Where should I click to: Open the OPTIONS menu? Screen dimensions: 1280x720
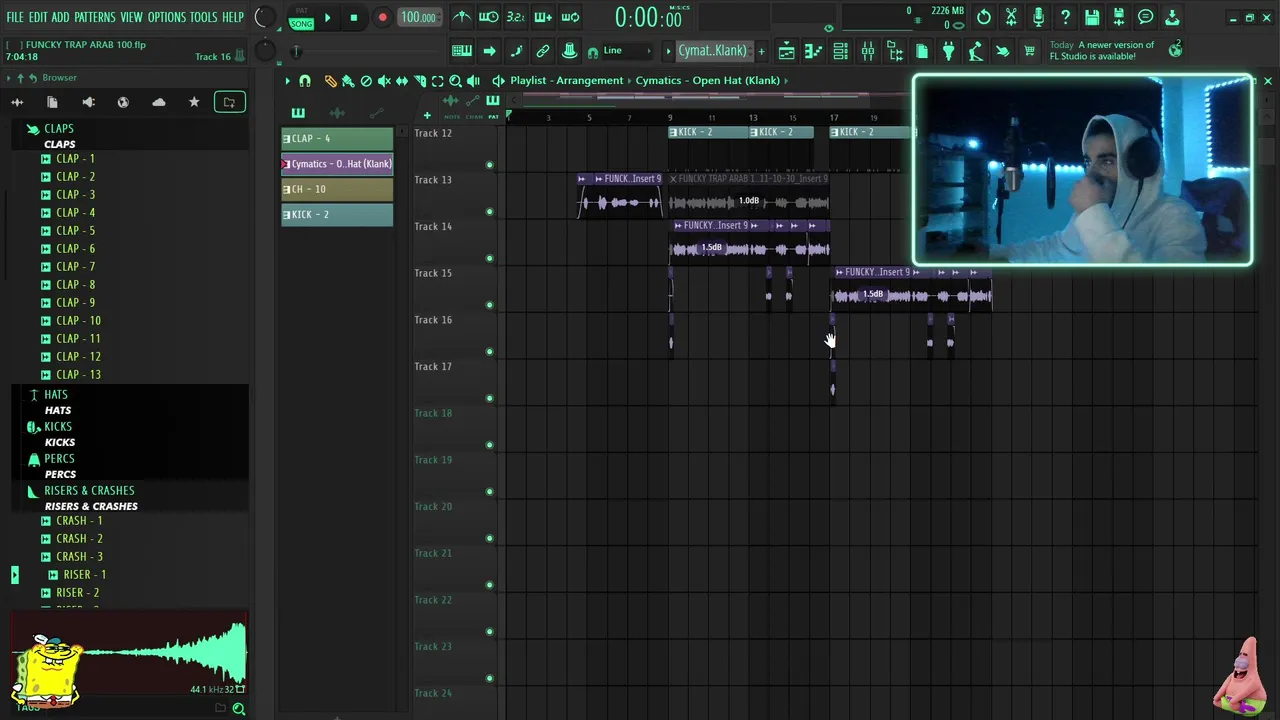click(167, 18)
